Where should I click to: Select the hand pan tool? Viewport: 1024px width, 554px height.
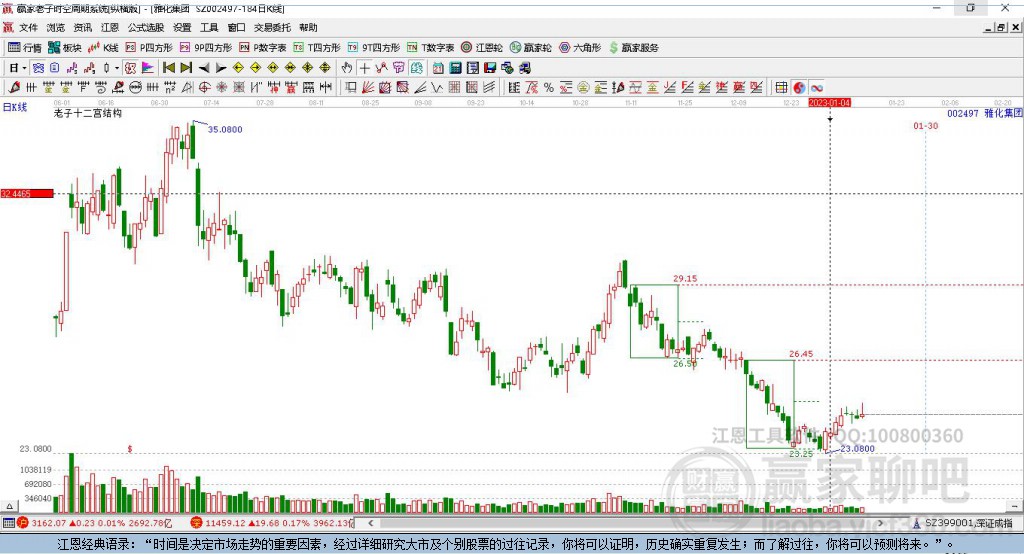pos(347,68)
